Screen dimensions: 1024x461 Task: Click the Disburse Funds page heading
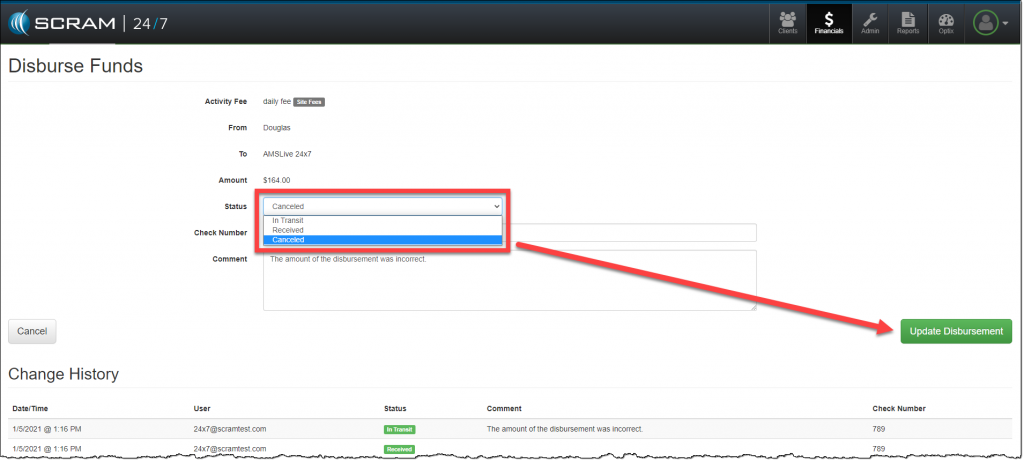[75, 66]
